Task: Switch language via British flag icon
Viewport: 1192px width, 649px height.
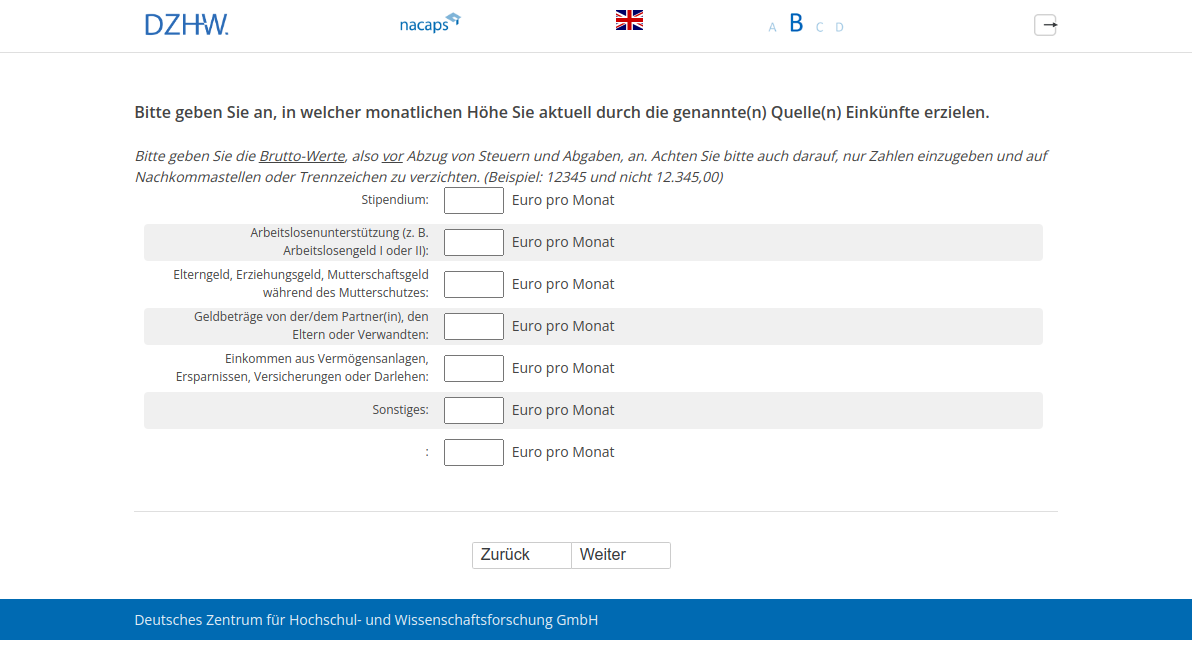Action: [x=629, y=20]
